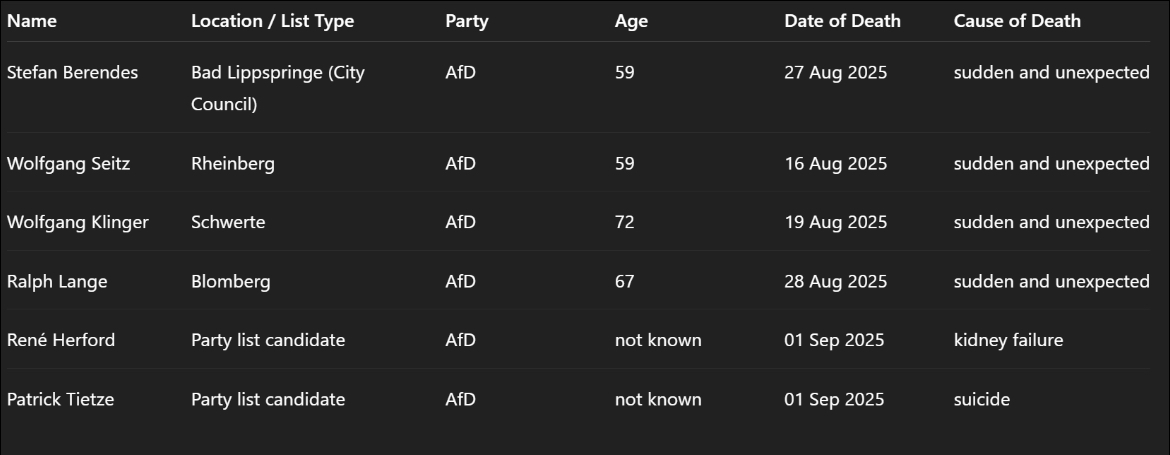The width and height of the screenshot is (1170, 455).
Task: Select the Stefan Berendes name cell
Action: coord(72,73)
